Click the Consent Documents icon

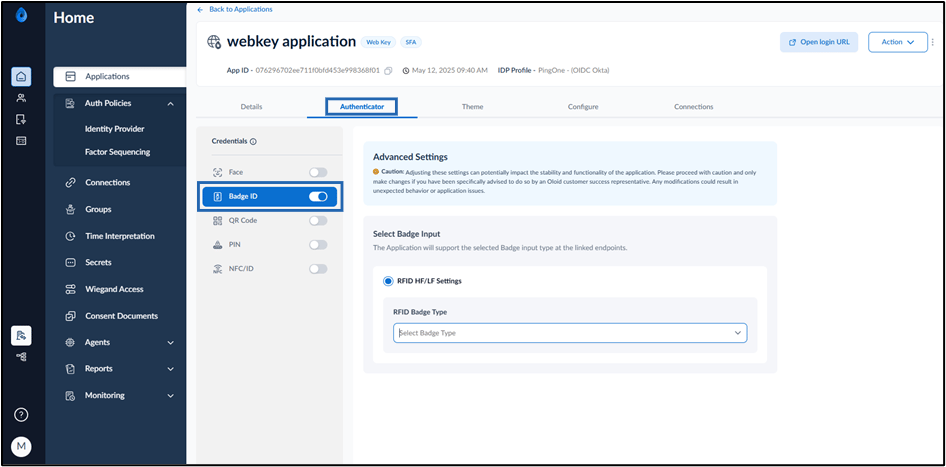tap(70, 316)
